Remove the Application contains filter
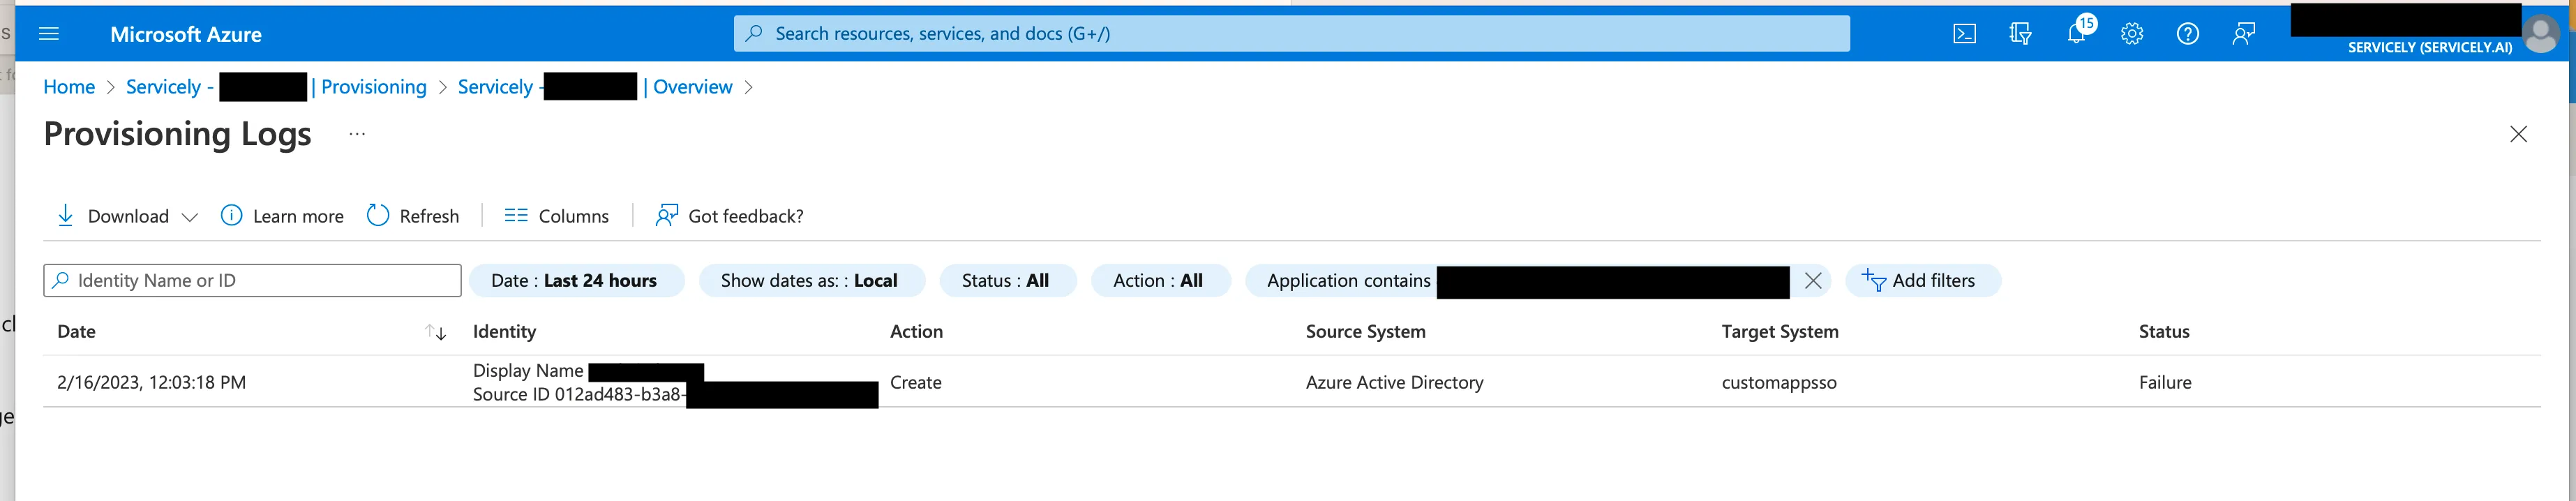The width and height of the screenshot is (2576, 501). [1812, 281]
